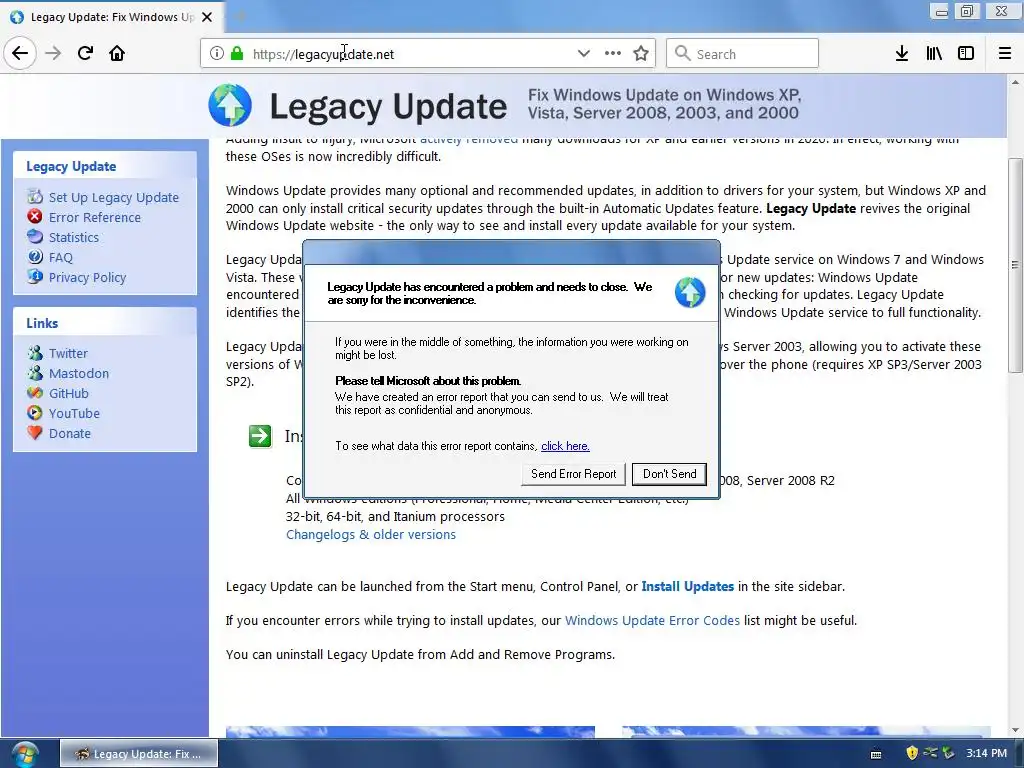Click the page vertical scrollbar thumb

pyautogui.click(x=1015, y=265)
